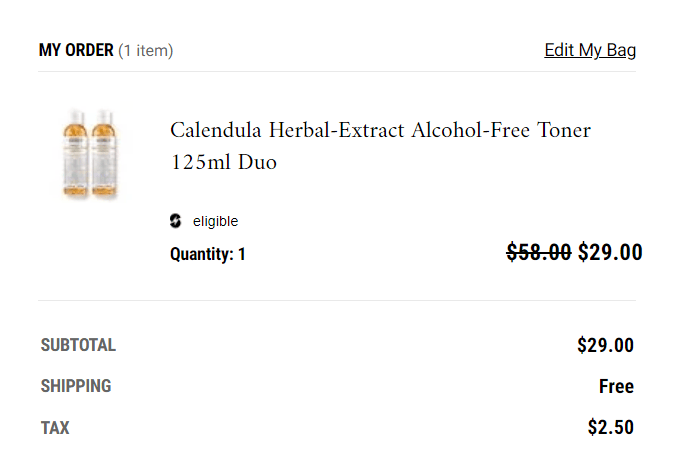Click the eligible label text

215,222
